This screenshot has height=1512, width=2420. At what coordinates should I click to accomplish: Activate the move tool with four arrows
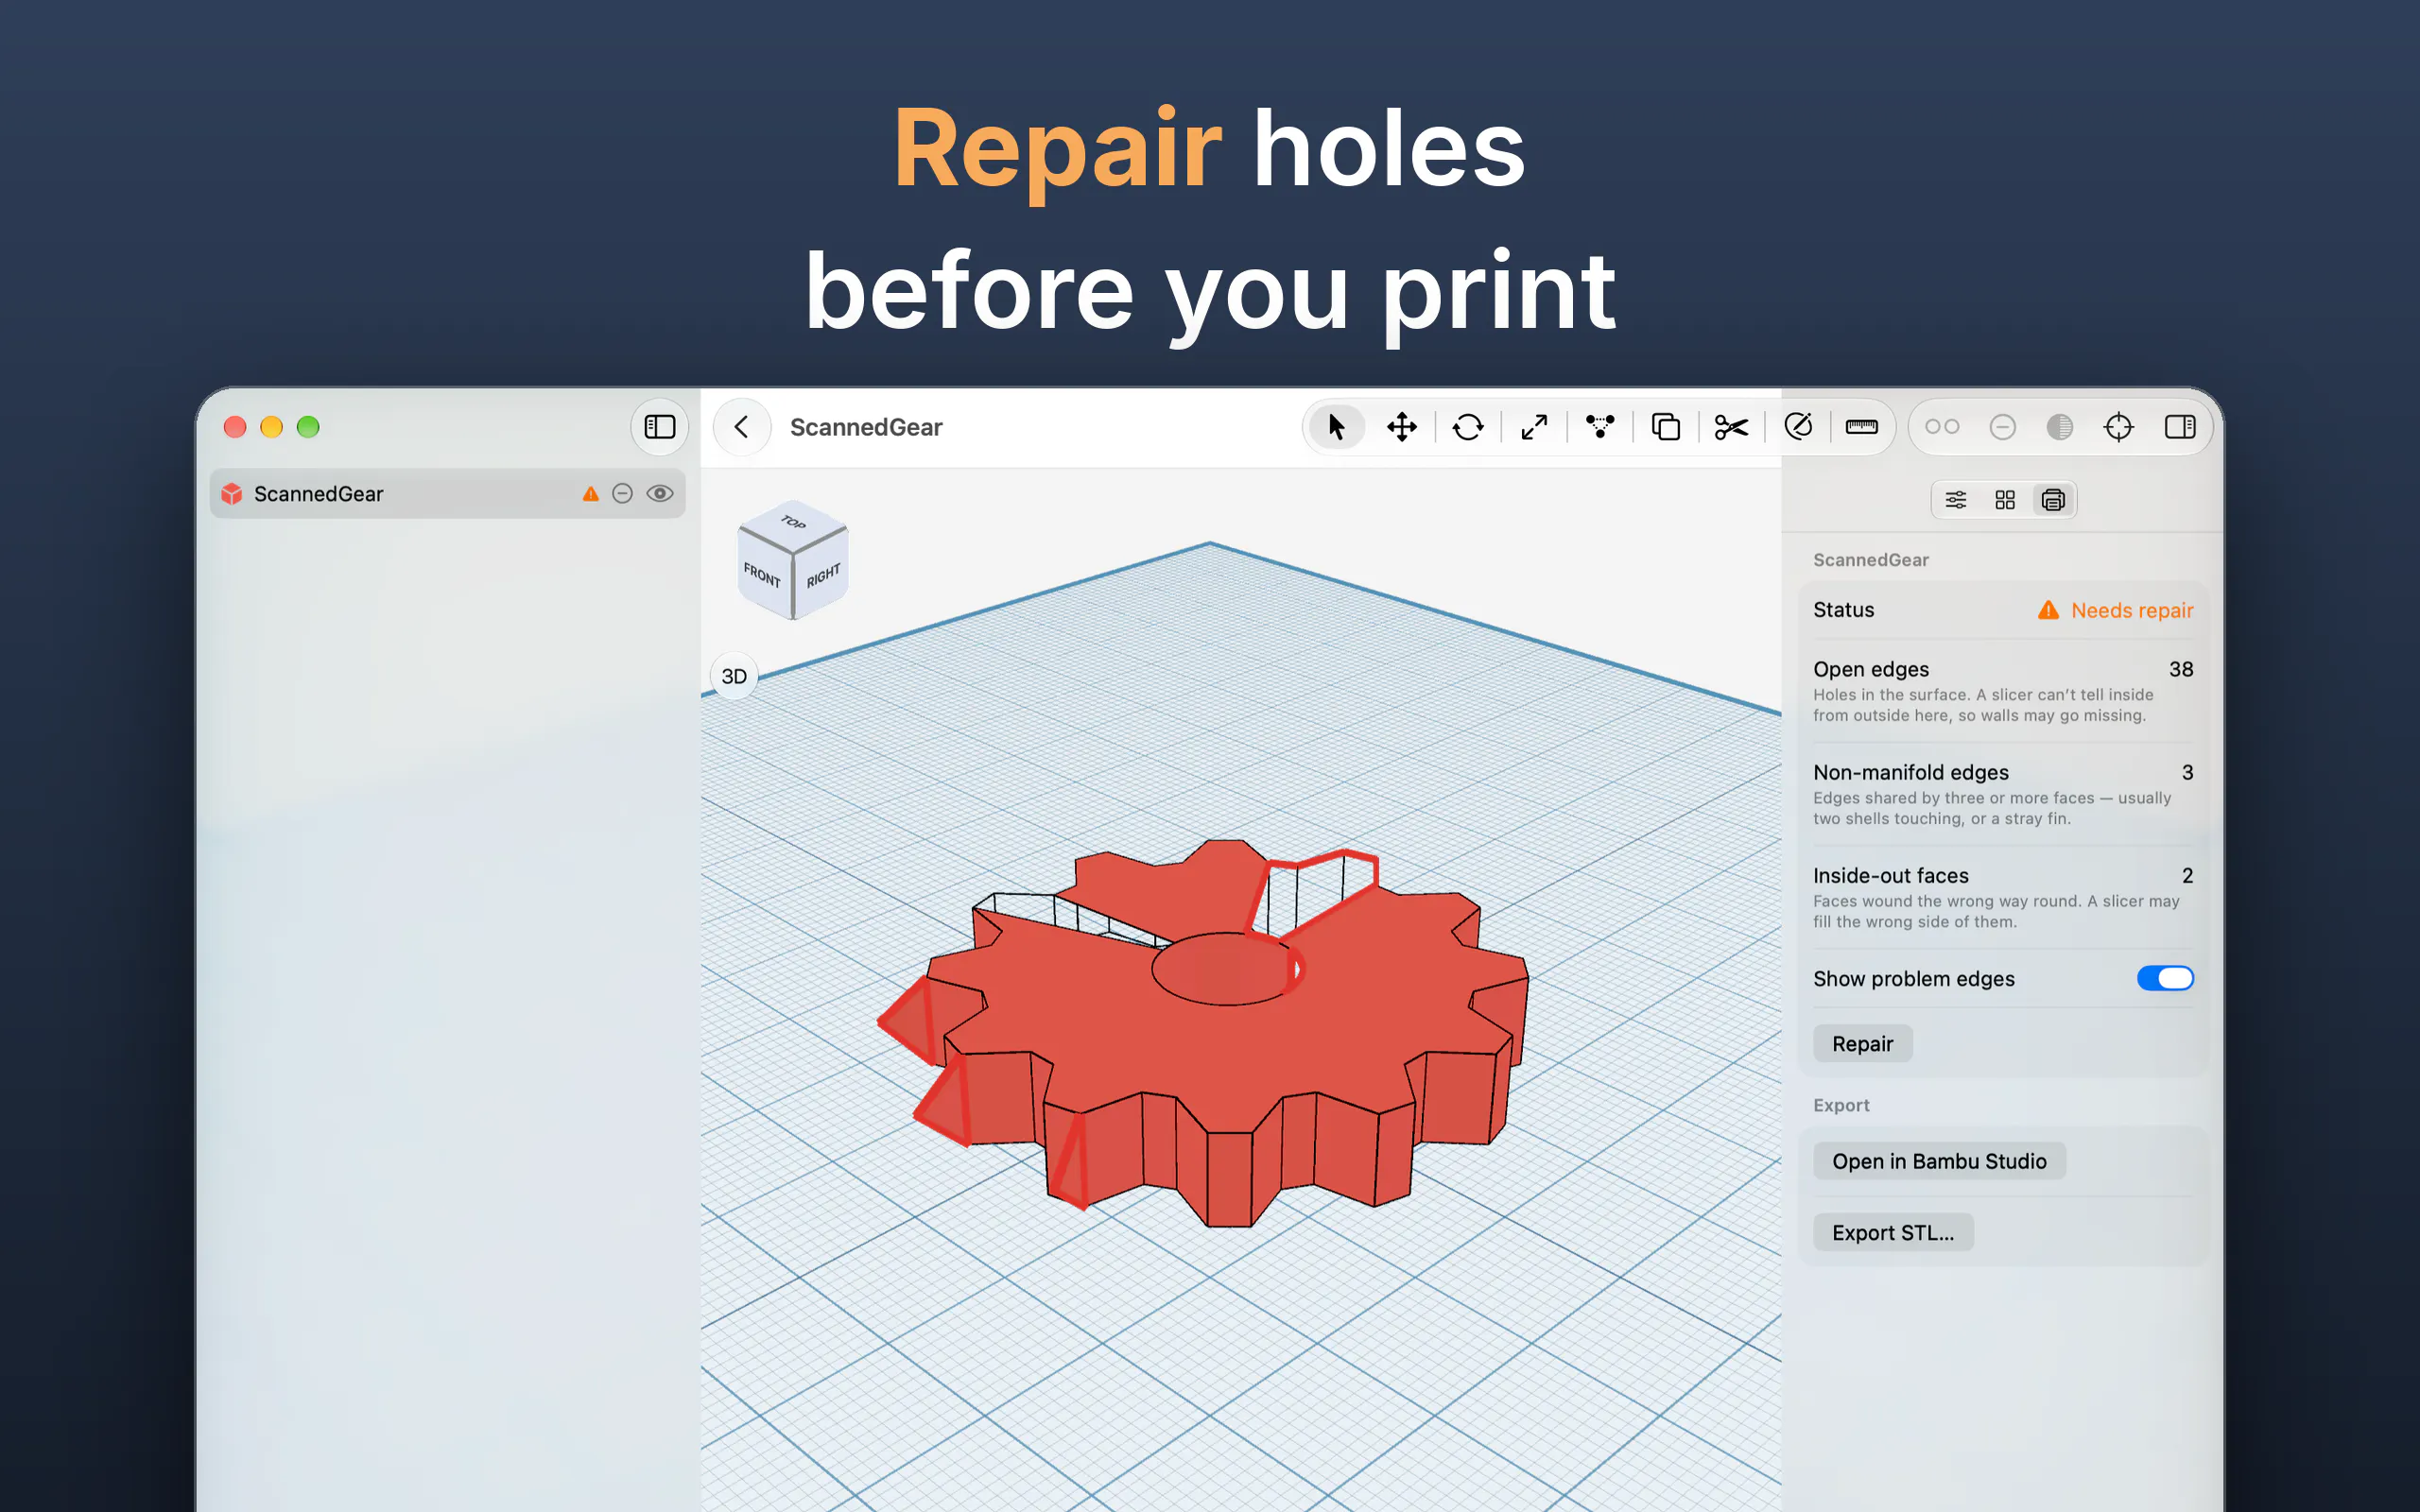1402,427
